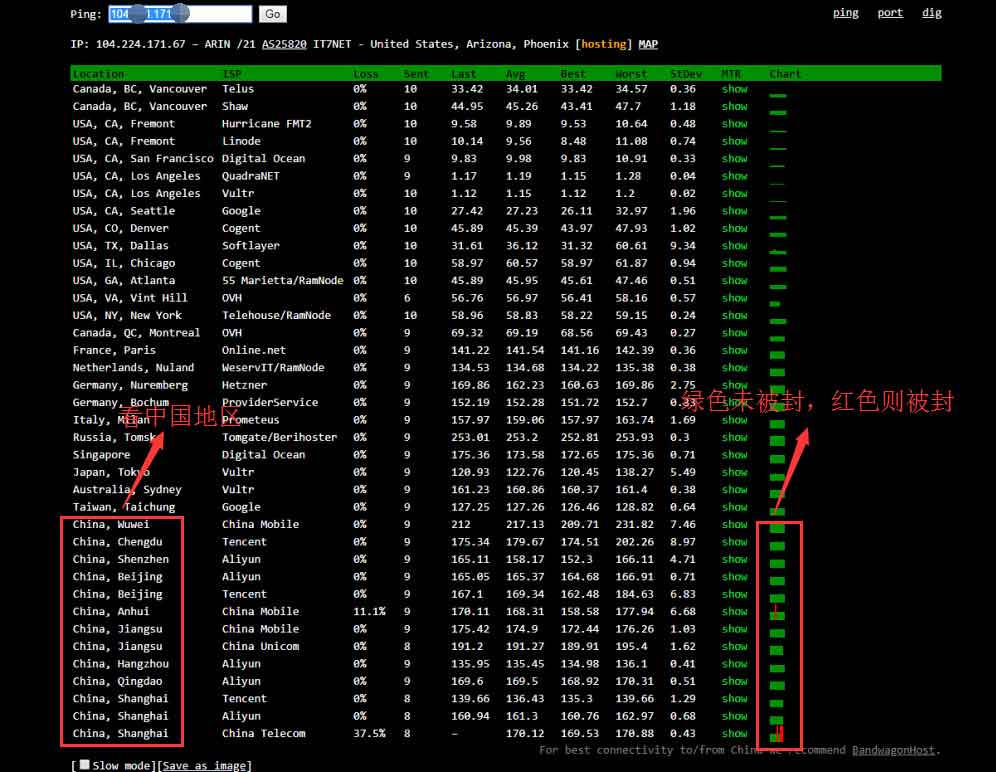996x772 pixels.
Task: Show MTR for Japan Tokyo Vultr row
Action: pyautogui.click(x=734, y=472)
